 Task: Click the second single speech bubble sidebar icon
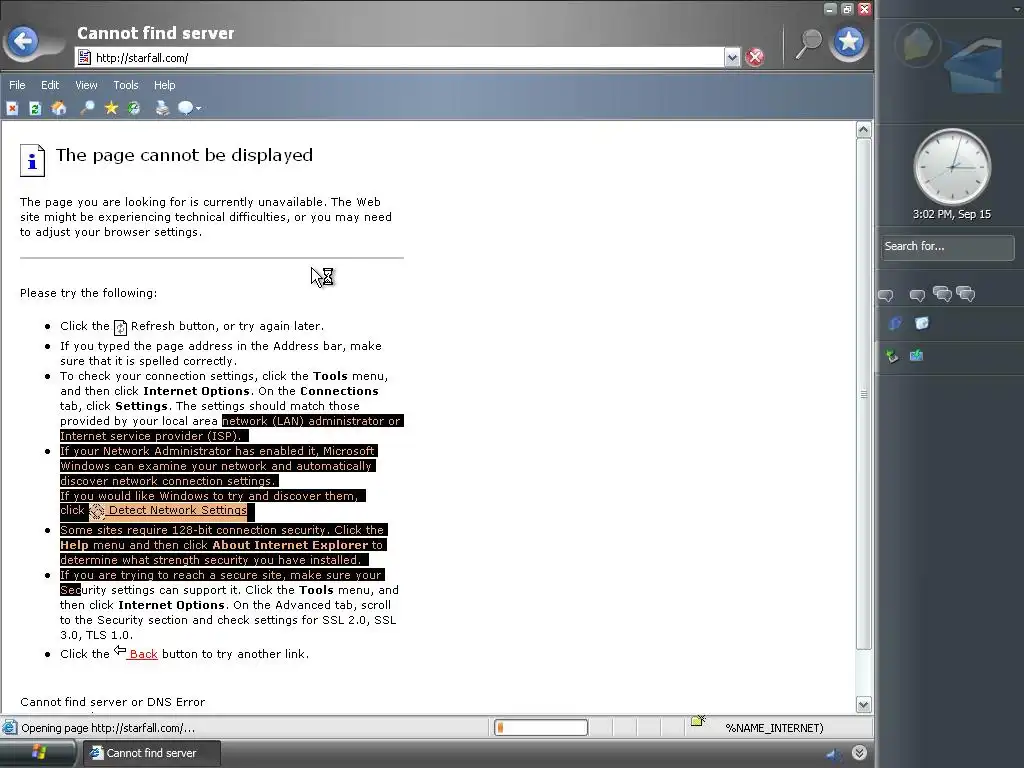(x=917, y=296)
